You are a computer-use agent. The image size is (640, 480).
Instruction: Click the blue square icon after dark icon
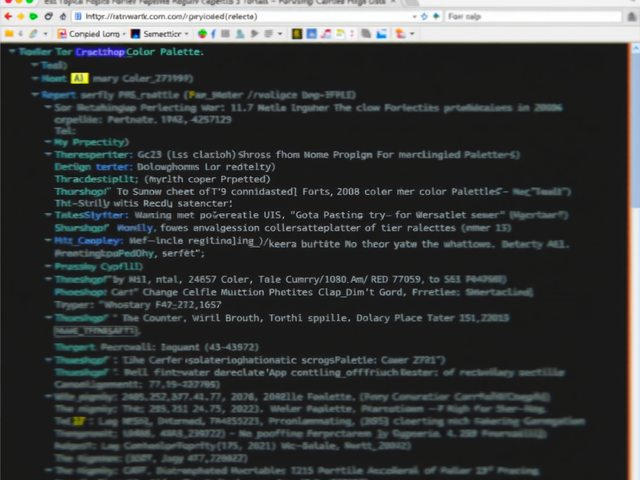(x=311, y=34)
